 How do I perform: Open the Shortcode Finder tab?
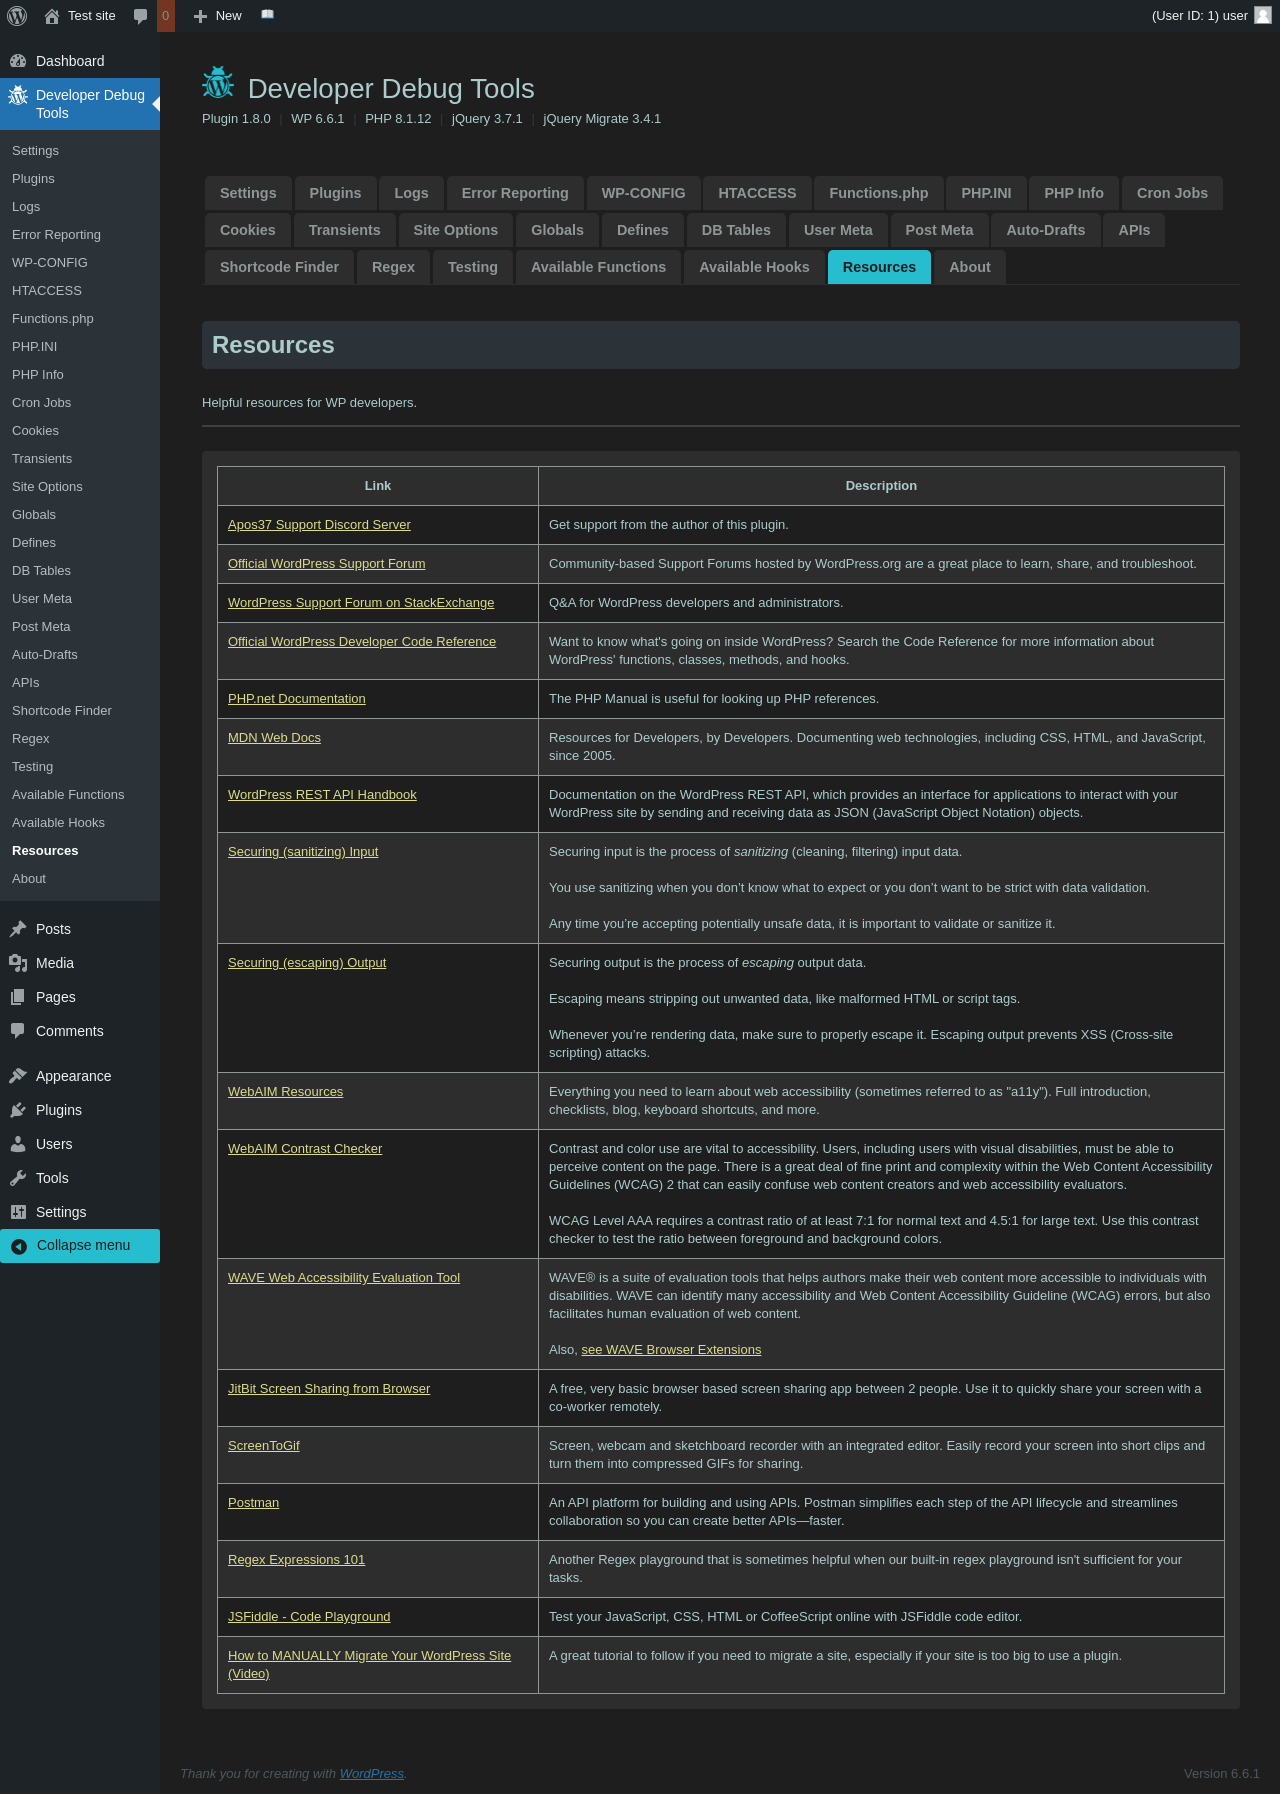tap(279, 267)
